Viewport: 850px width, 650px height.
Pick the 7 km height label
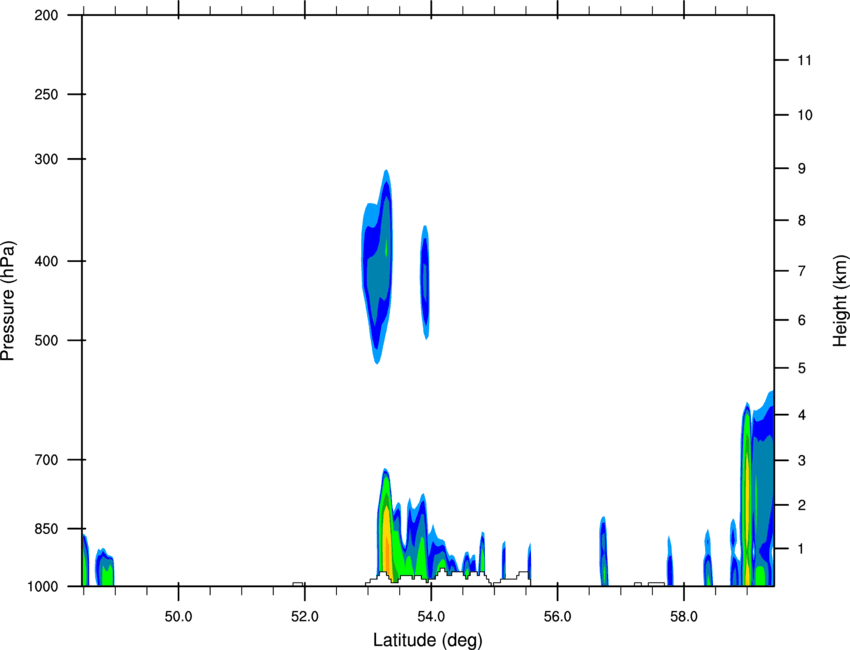click(x=802, y=271)
